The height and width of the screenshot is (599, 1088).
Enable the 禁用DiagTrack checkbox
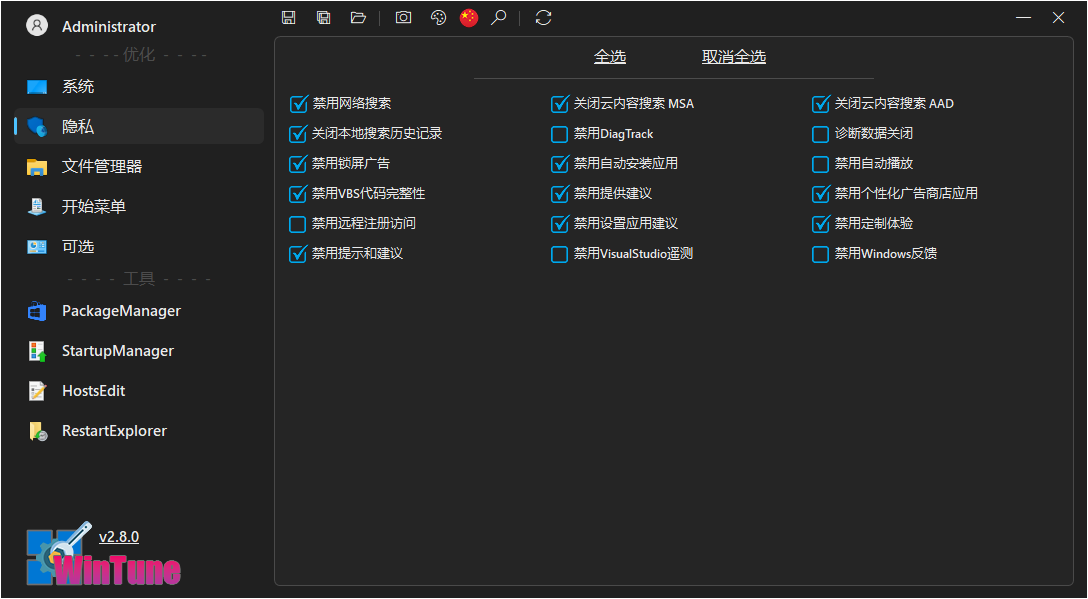(x=559, y=134)
